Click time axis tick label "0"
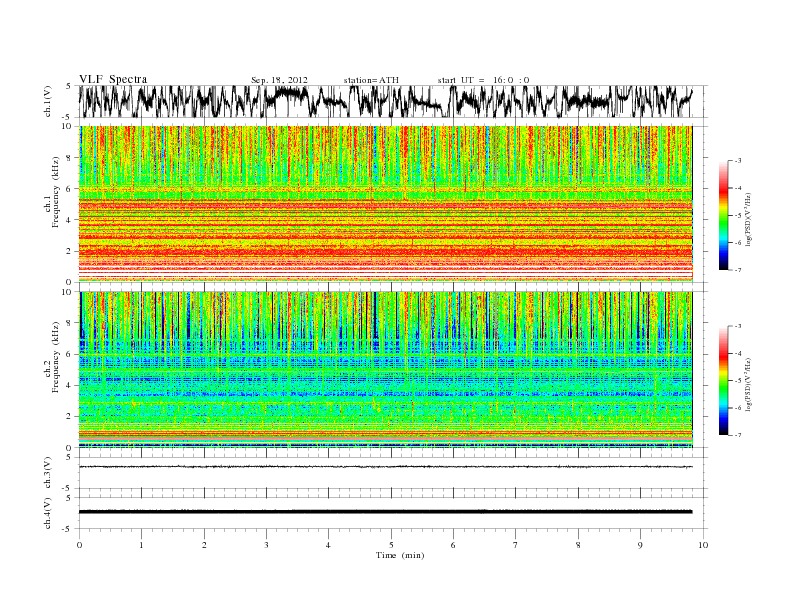This screenshot has height=612, width=792. click(79, 545)
